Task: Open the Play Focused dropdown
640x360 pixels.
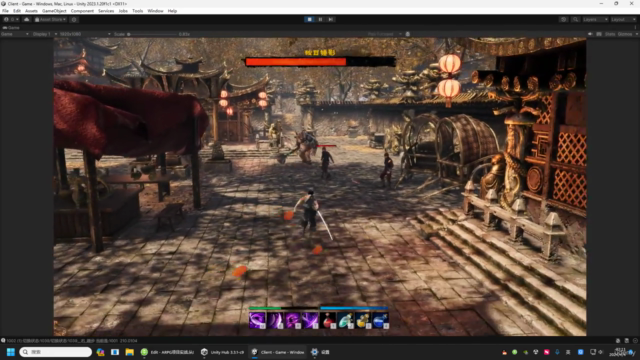Action: tap(384, 34)
